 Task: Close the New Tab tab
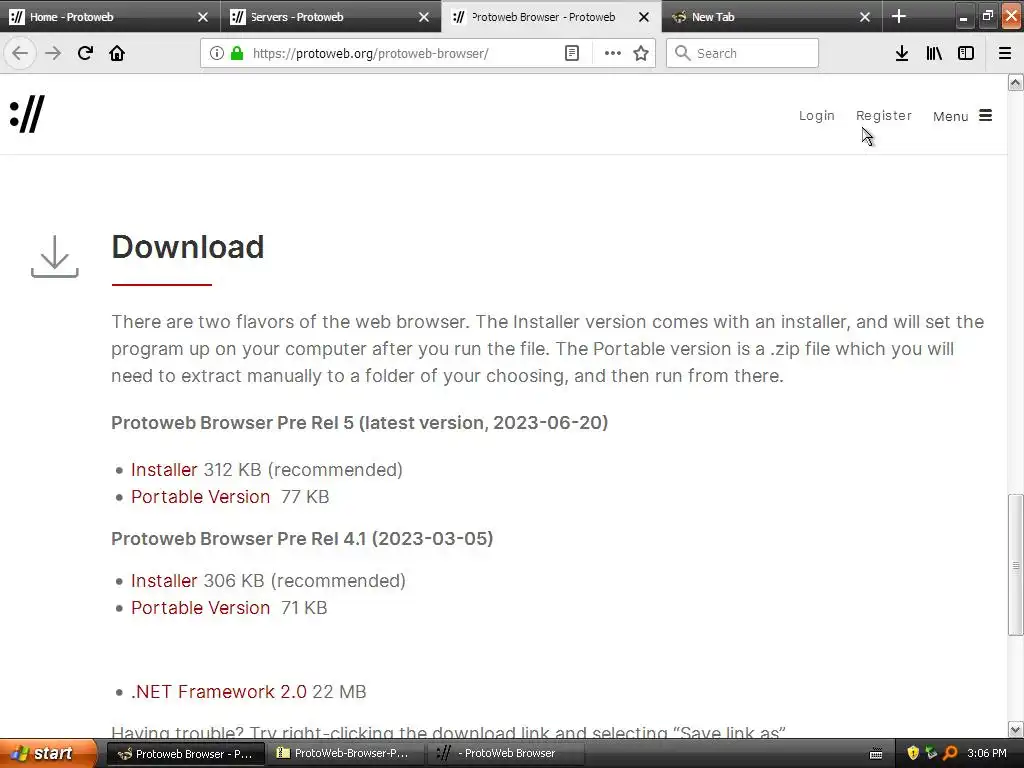pyautogui.click(x=865, y=17)
